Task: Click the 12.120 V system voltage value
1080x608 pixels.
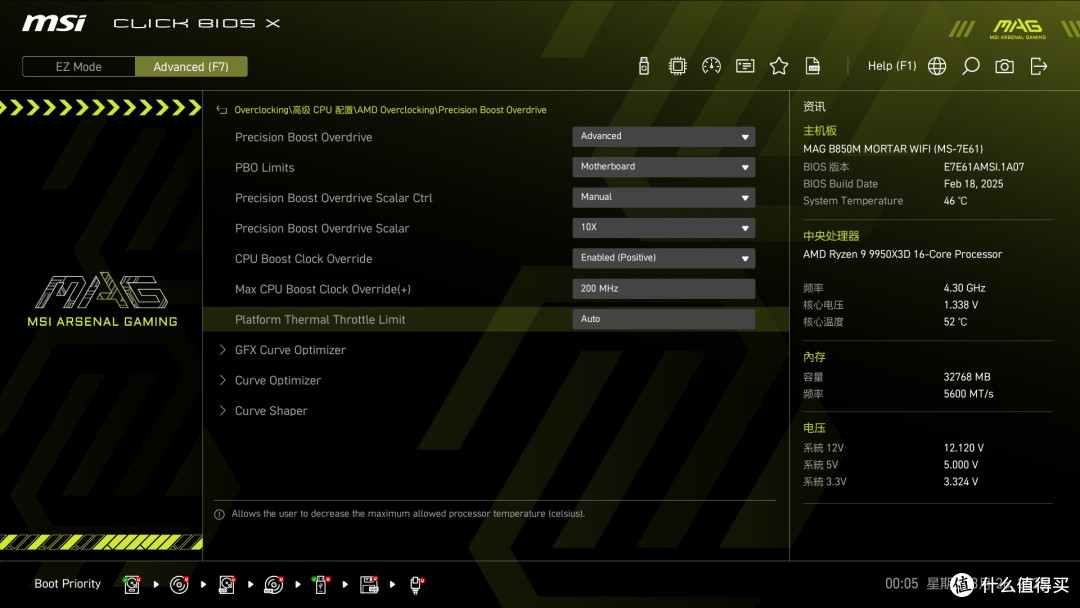Action: (x=964, y=448)
